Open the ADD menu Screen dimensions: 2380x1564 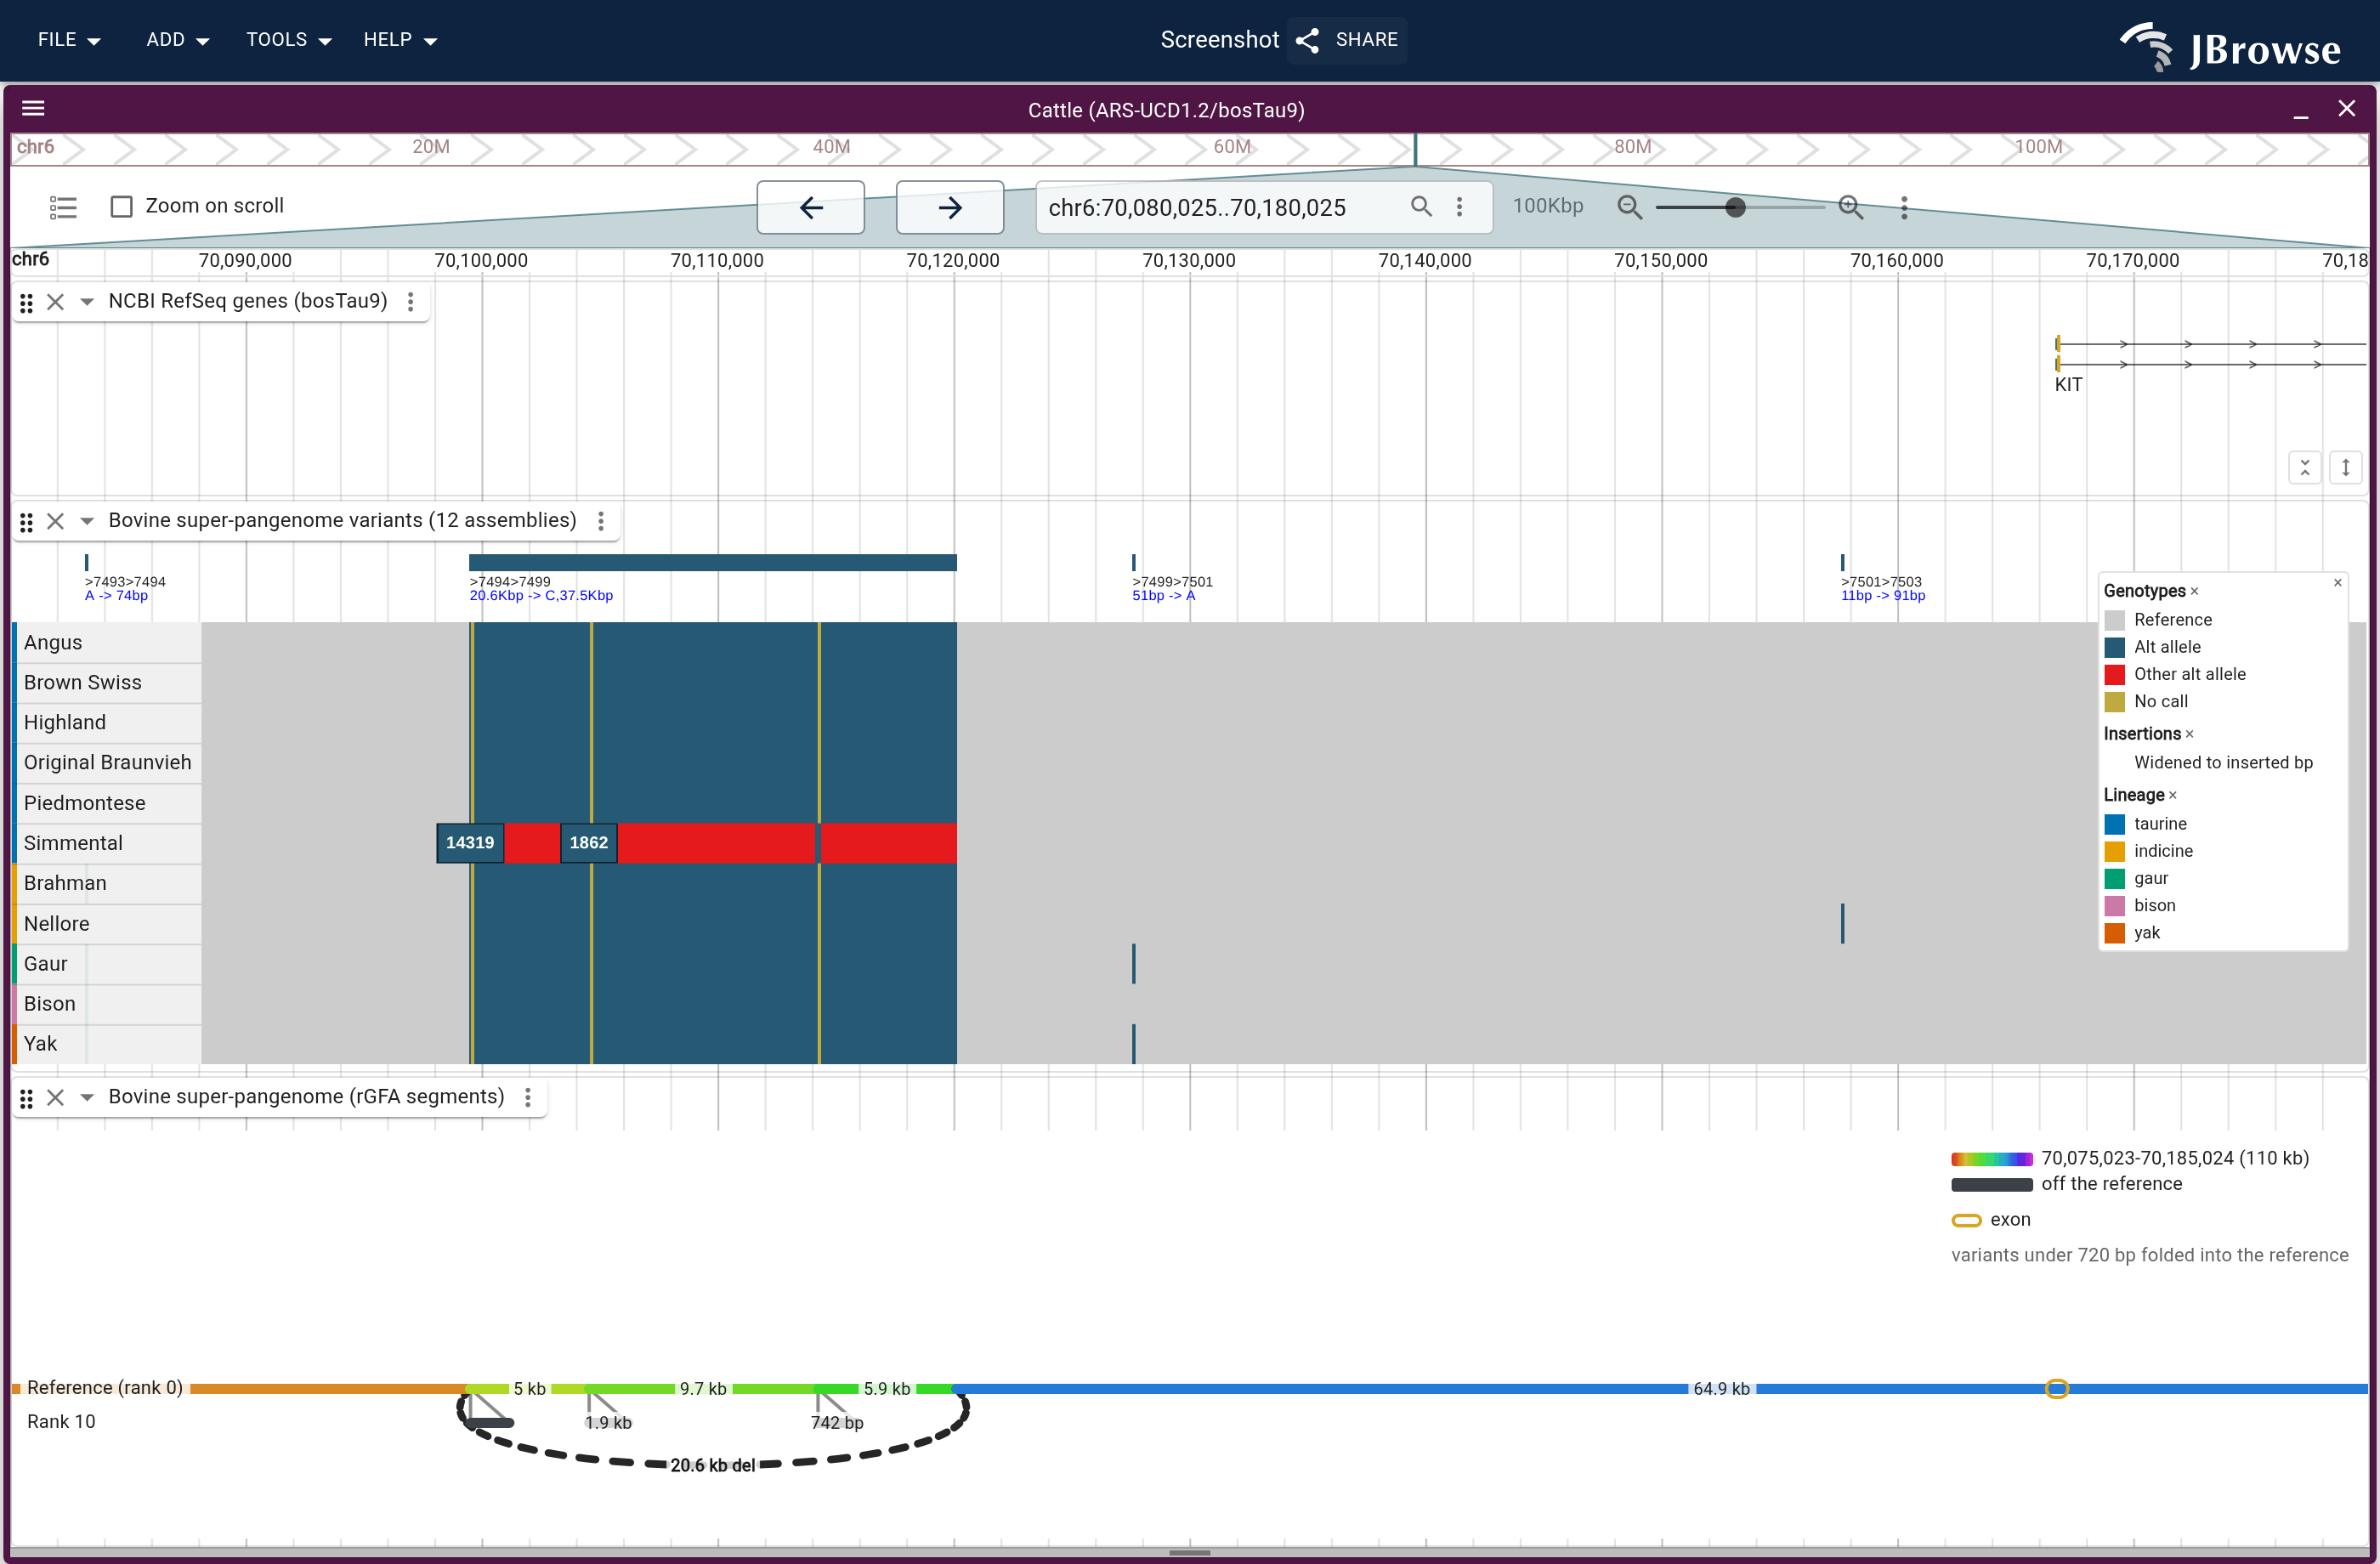[177, 40]
